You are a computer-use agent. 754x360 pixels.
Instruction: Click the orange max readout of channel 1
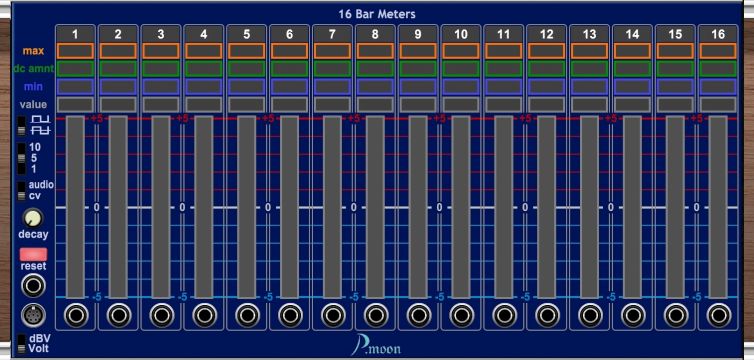click(75, 51)
